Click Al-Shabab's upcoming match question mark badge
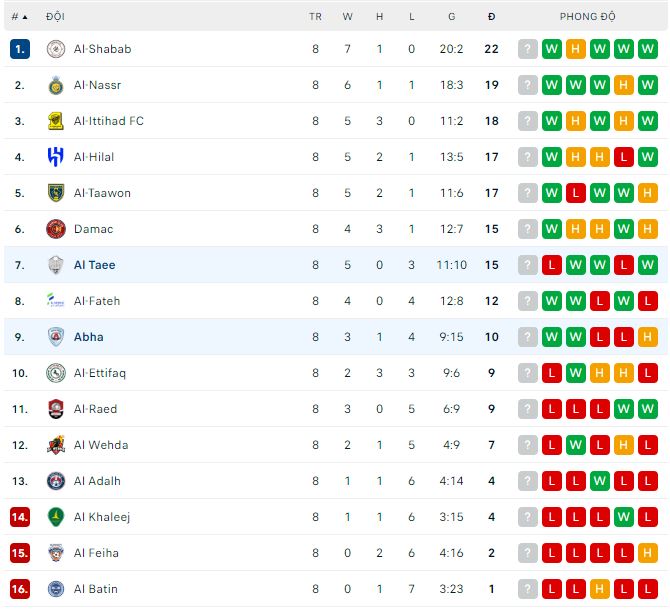This screenshot has width=670, height=612. point(528,49)
